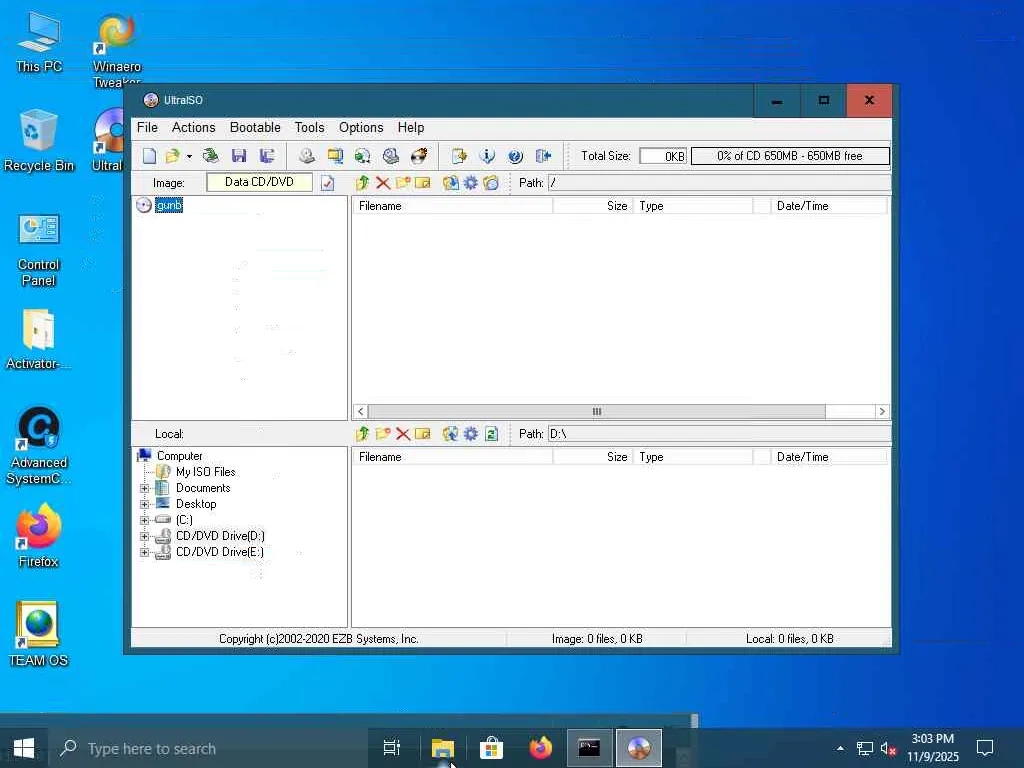Click the Add Files toolbar icon
Screen dimensions: 1024x768
point(459,156)
